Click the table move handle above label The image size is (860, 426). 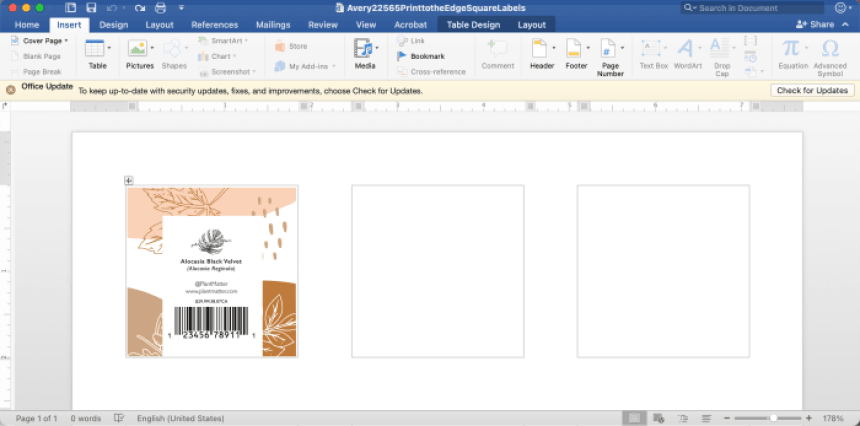click(128, 180)
